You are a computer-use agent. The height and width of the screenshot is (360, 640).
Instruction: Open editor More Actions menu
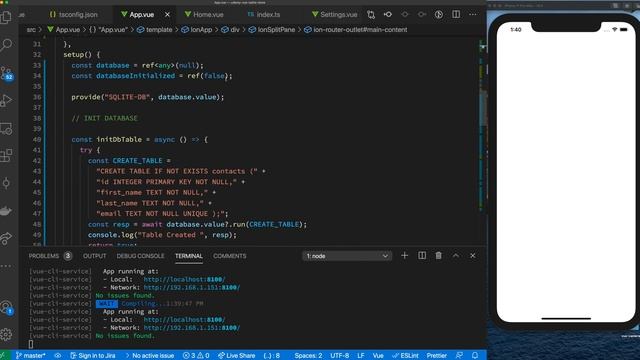click(473, 15)
